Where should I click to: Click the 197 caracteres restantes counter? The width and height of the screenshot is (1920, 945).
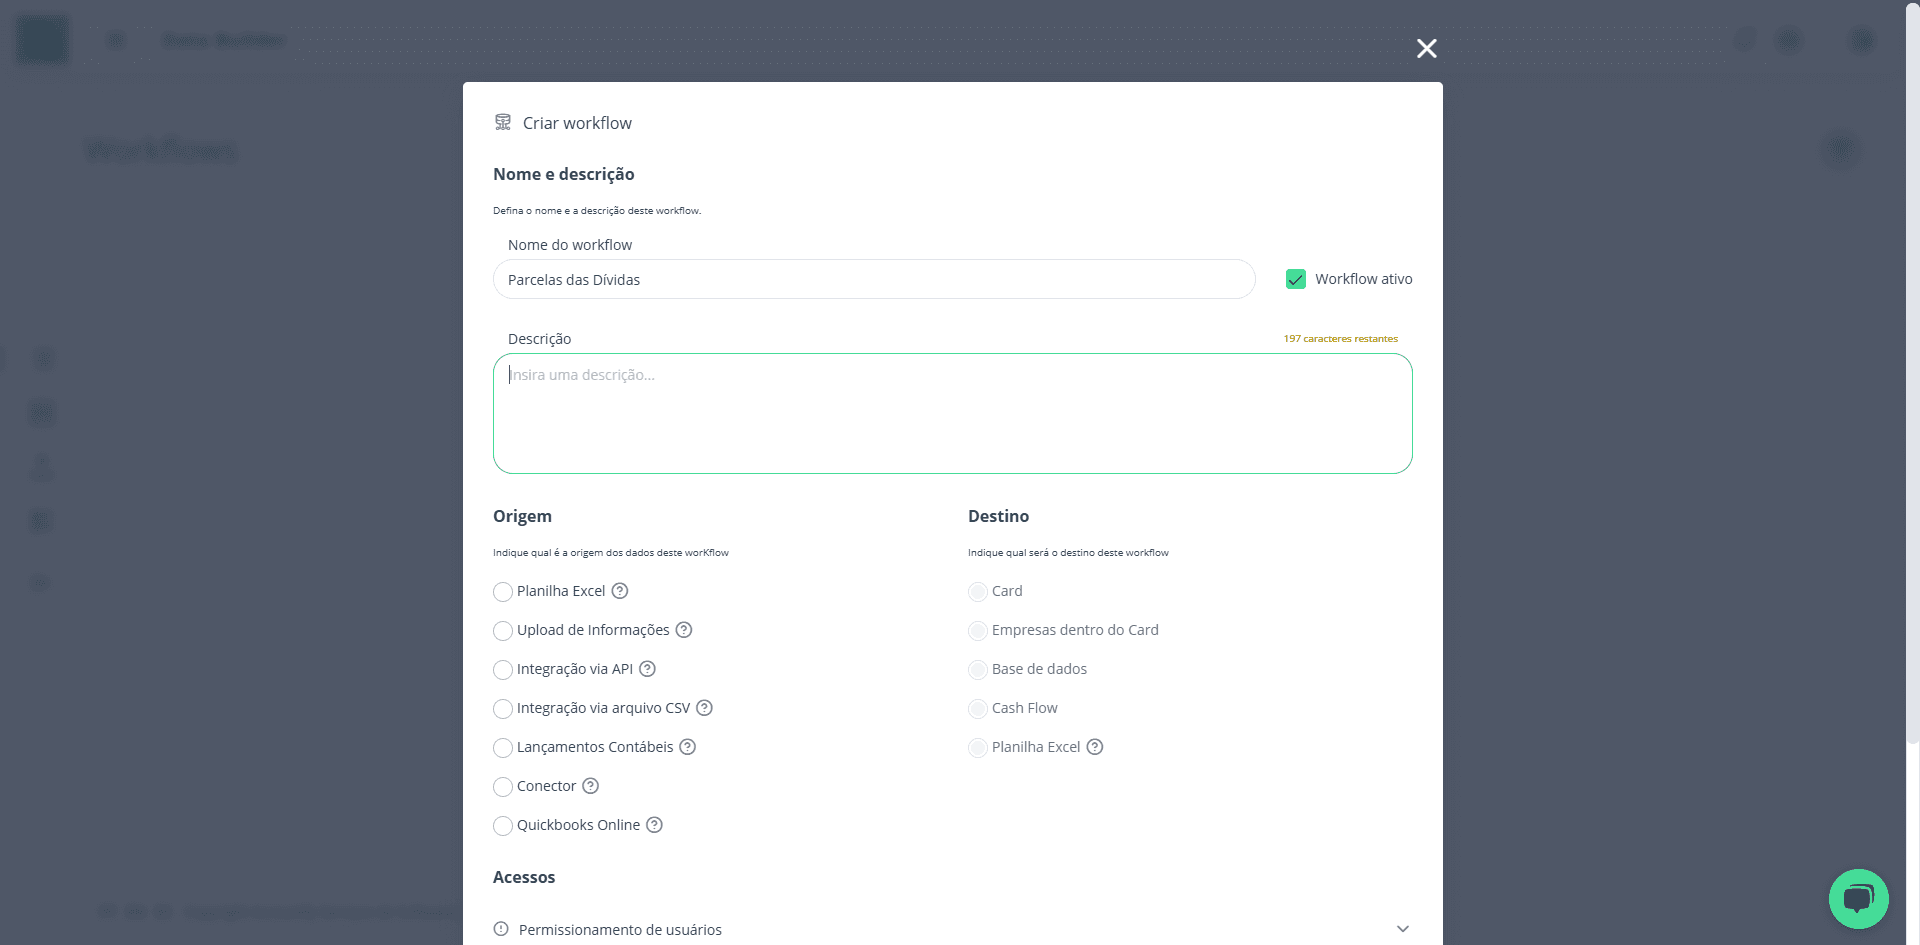tap(1341, 339)
